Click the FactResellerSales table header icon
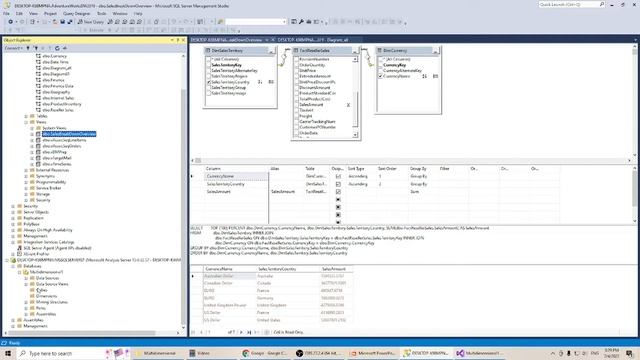 [x=296, y=51]
